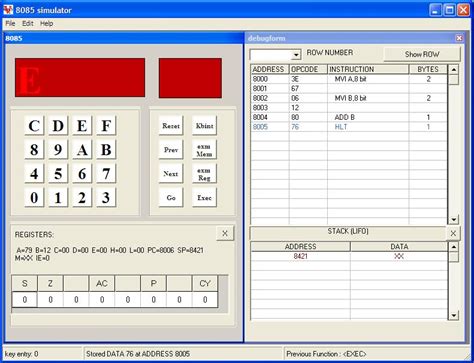Click the STACK (LIFO) header button

348,232
